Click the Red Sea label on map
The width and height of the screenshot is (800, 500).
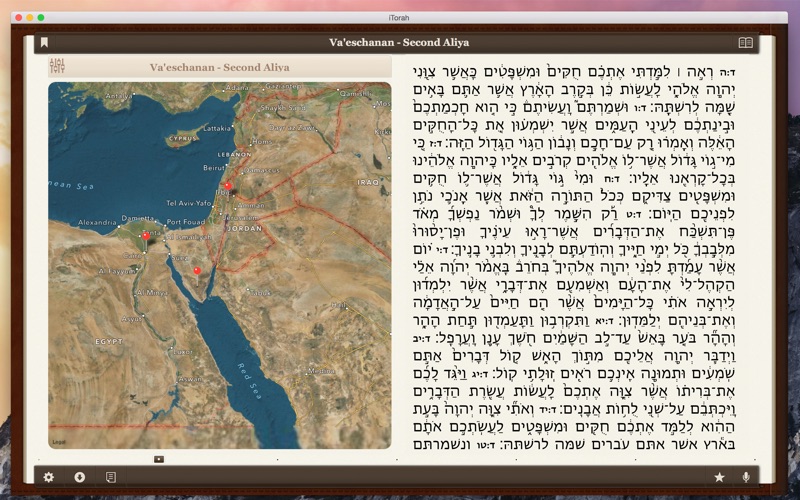click(249, 381)
